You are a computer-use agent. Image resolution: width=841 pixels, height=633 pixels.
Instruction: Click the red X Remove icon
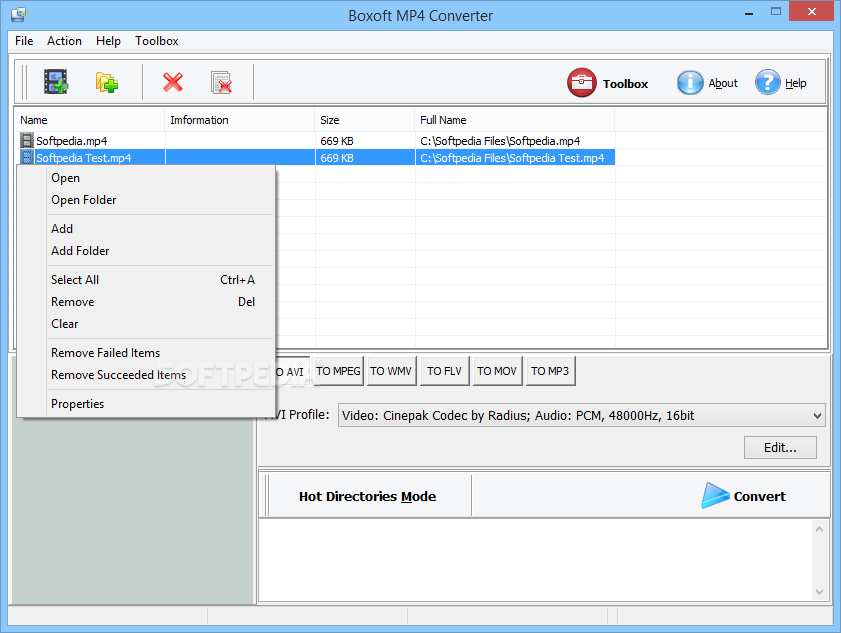[173, 83]
